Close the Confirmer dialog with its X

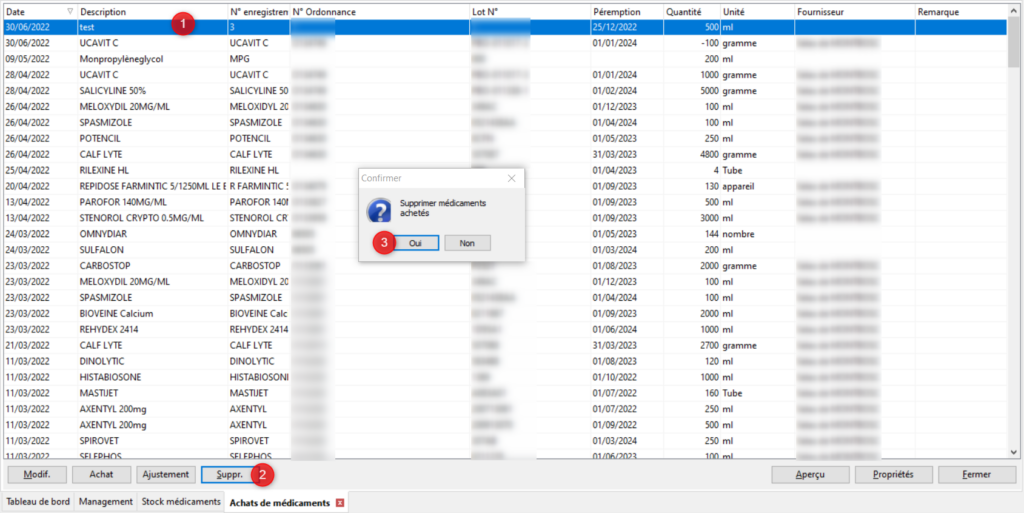tap(511, 178)
